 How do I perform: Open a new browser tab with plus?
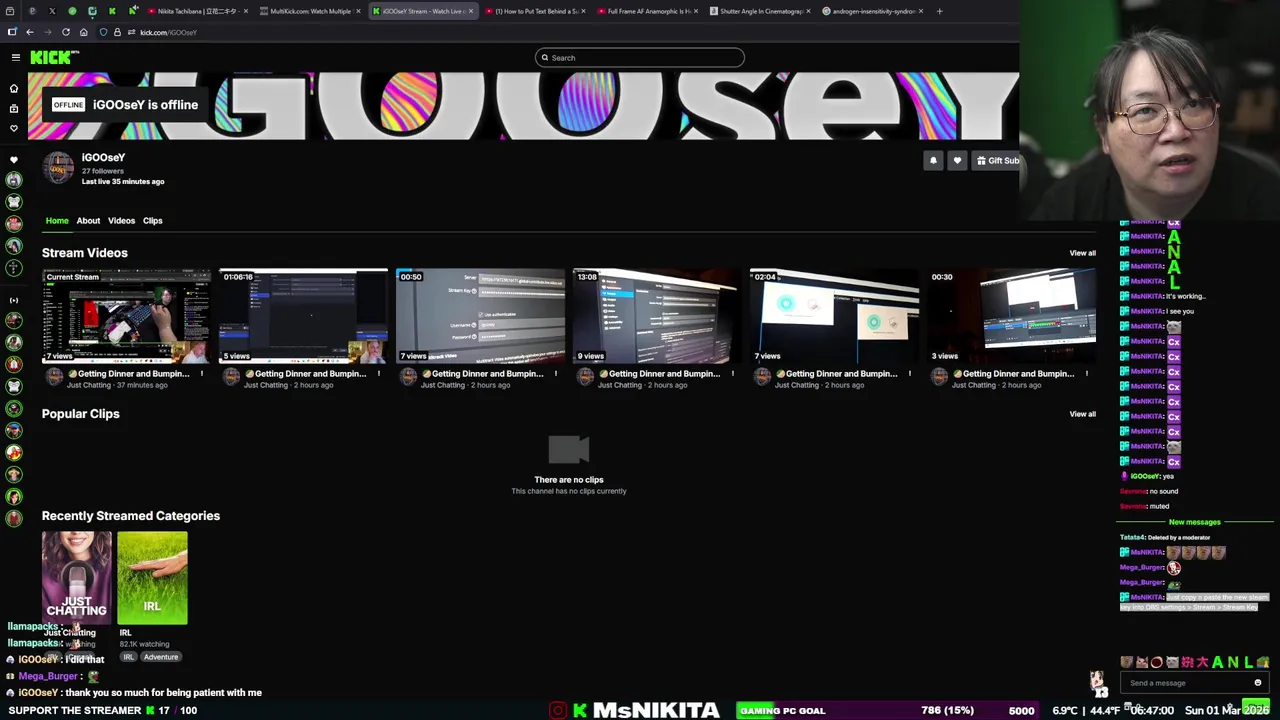click(939, 11)
